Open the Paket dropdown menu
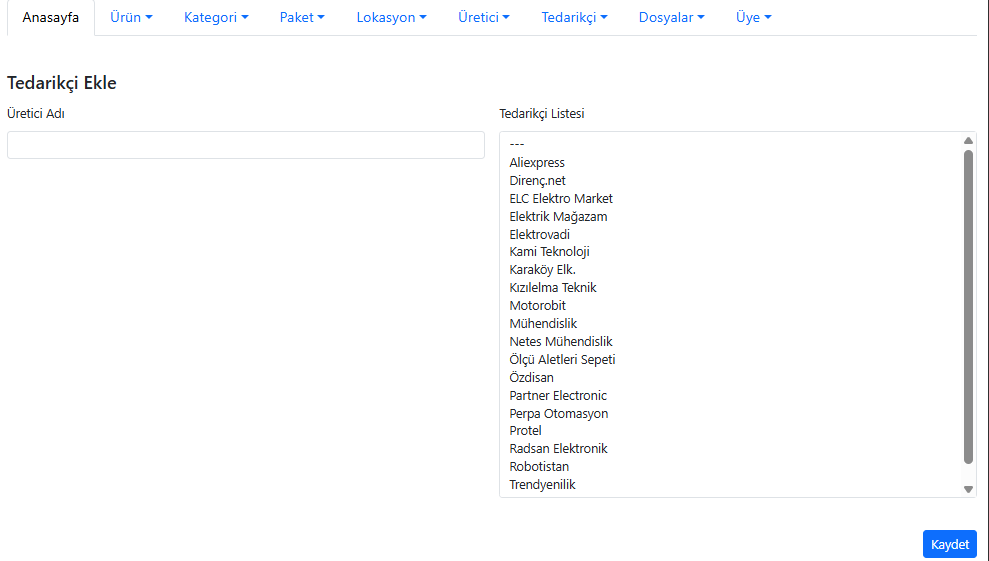989x561 pixels. coord(302,18)
